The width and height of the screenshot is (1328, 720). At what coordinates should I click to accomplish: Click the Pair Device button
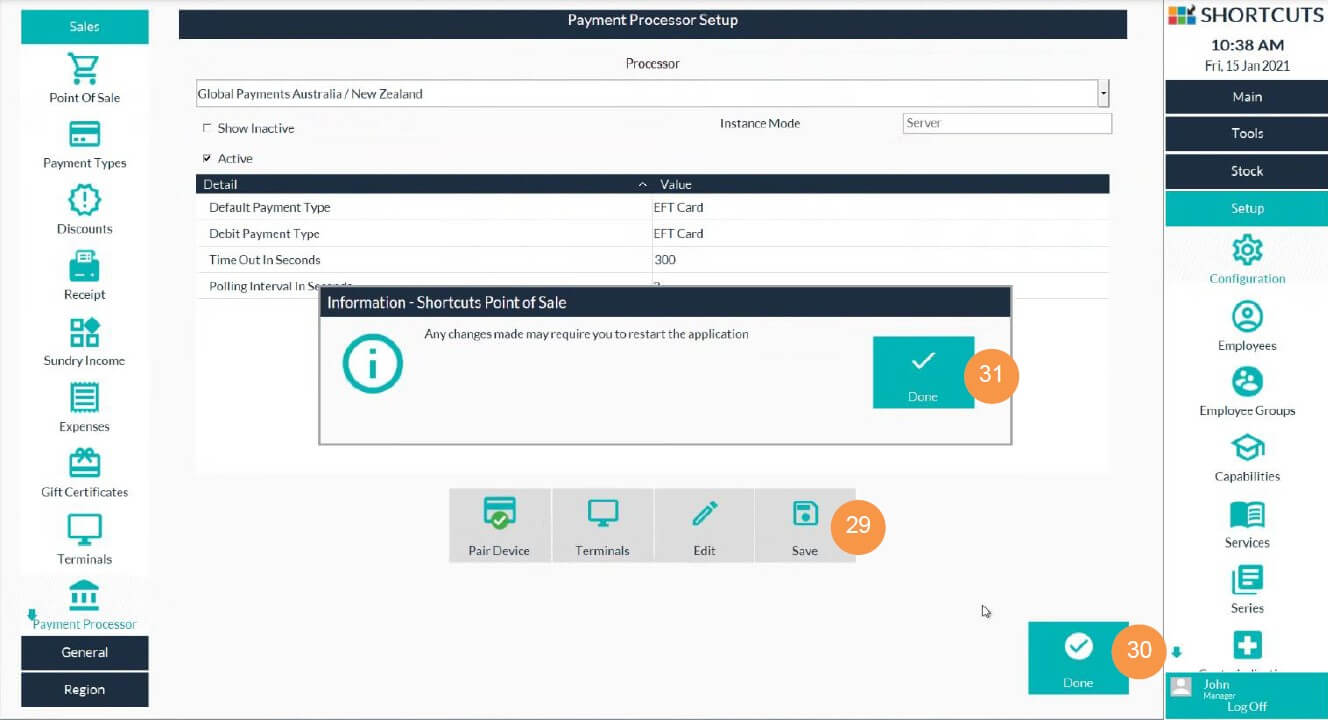point(499,525)
